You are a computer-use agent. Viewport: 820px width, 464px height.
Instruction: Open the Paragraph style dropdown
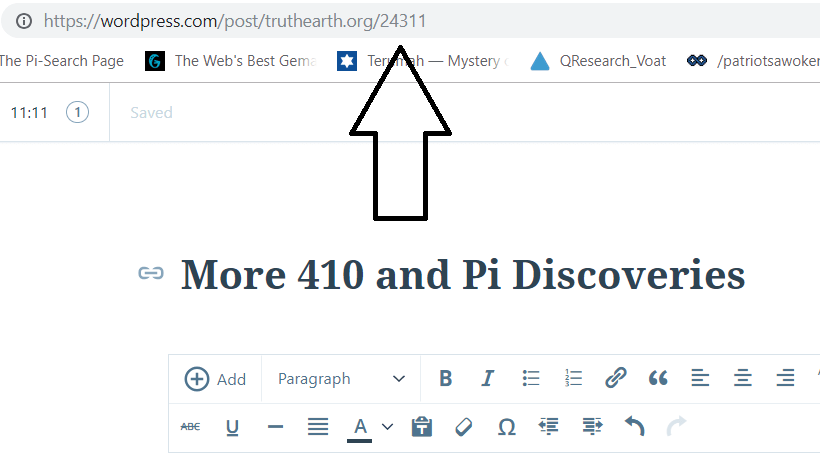point(341,379)
